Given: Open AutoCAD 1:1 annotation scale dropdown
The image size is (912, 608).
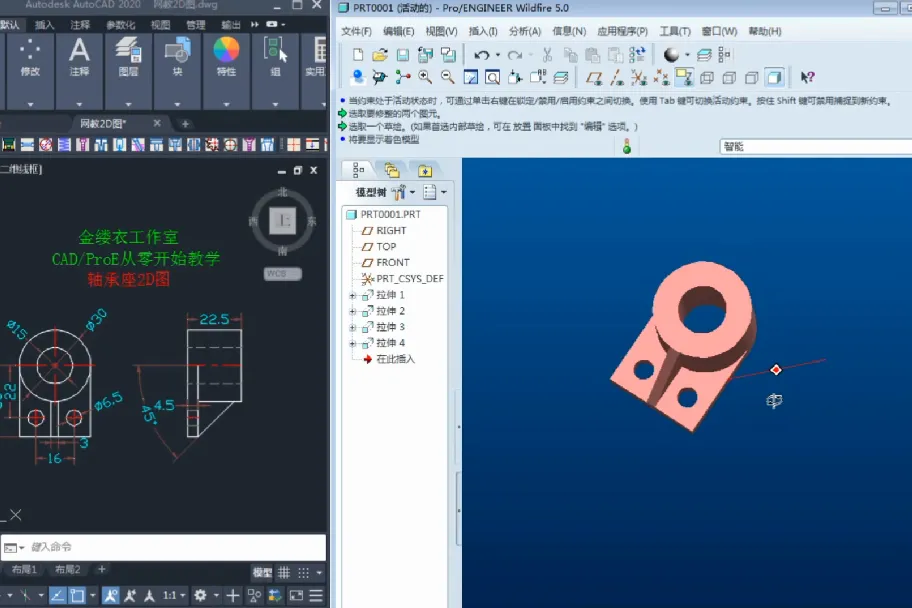Looking at the screenshot, I should pyautogui.click(x=174, y=595).
